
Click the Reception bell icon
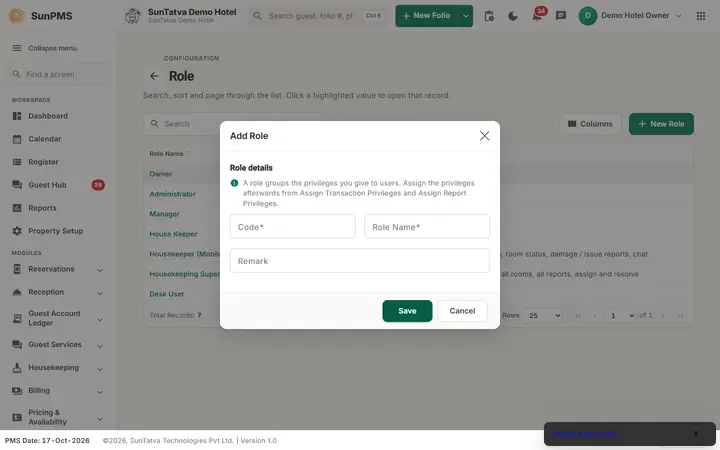tap(17, 292)
